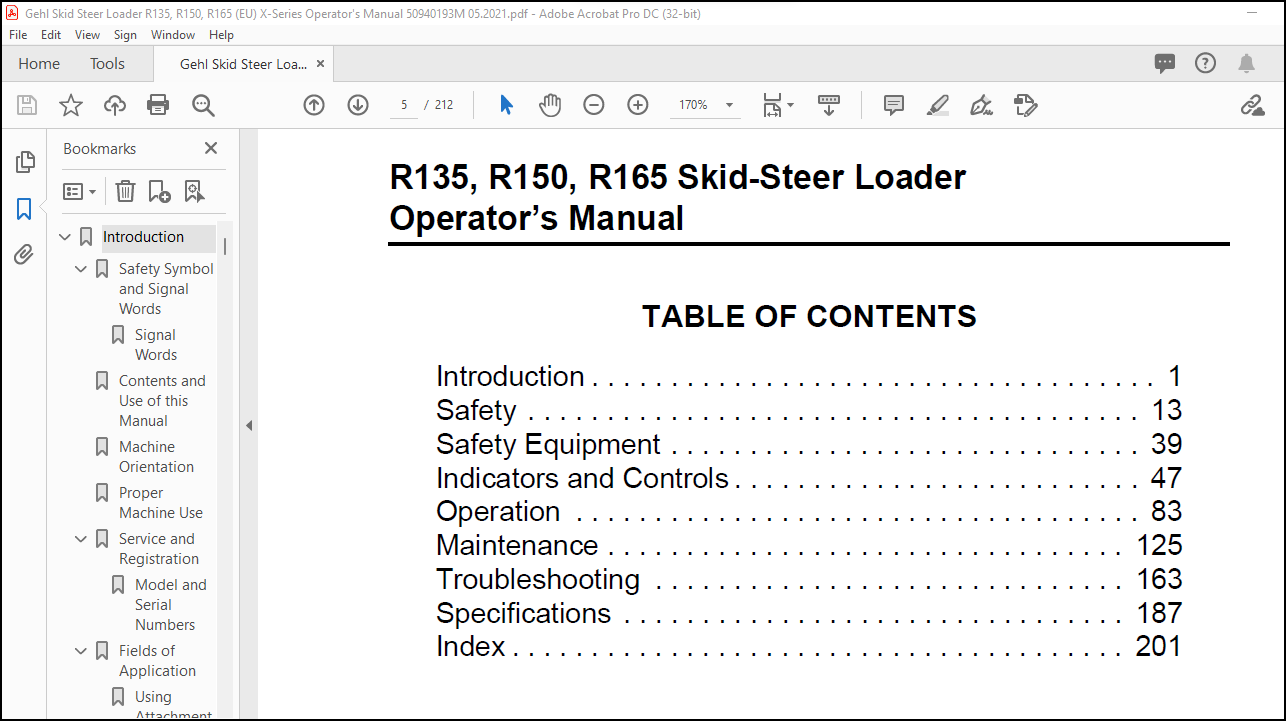This screenshot has width=1286, height=721.
Task: Select Contents and Use of this Manual bookmark
Action: click(x=162, y=401)
